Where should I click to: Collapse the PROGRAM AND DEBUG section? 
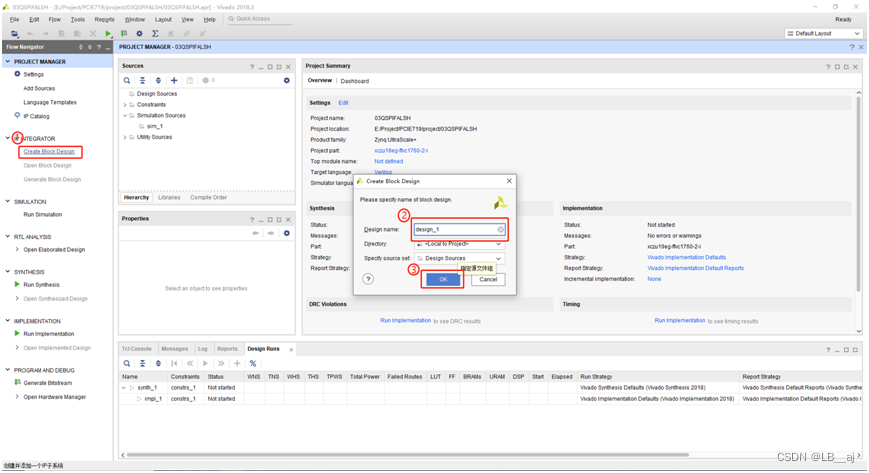click(8, 370)
